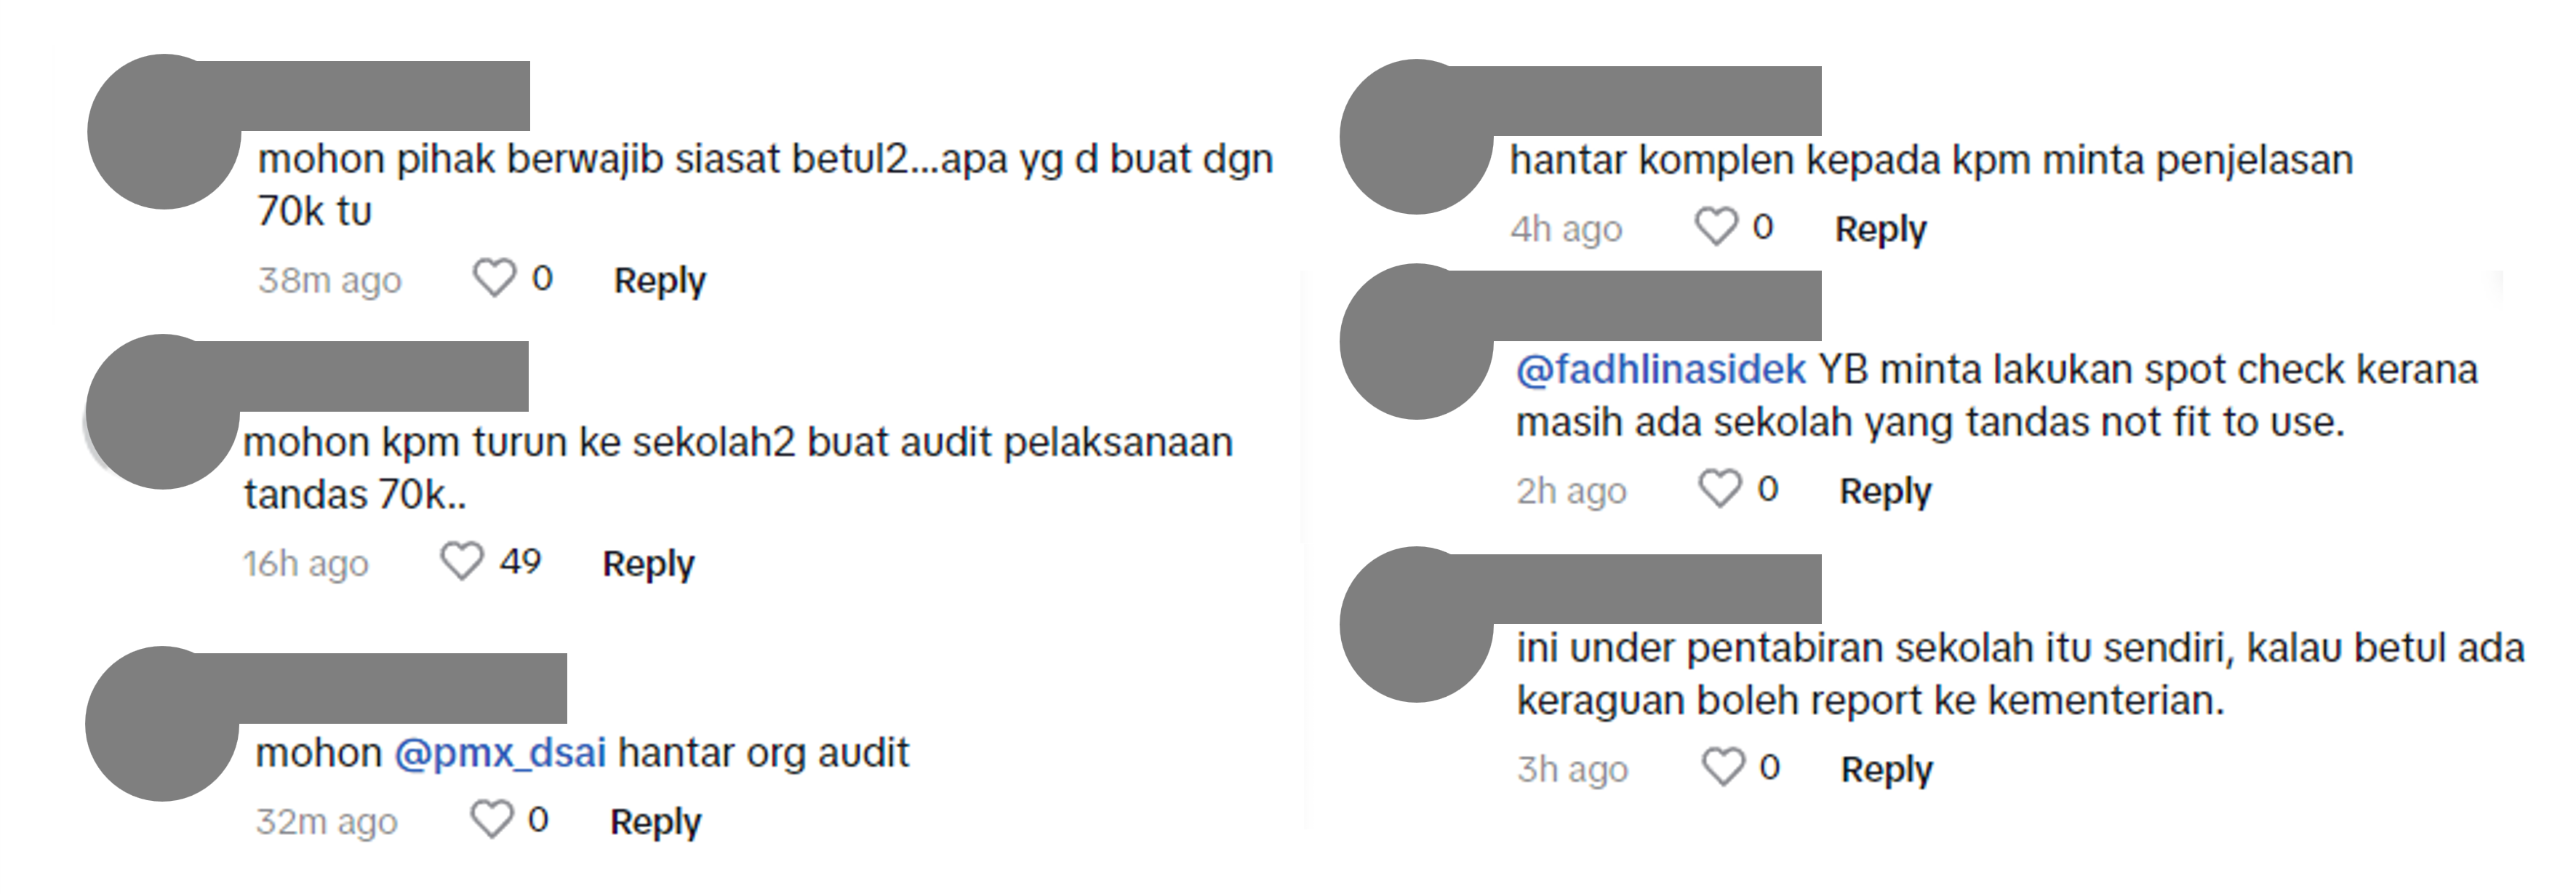Like the '@fadhlinasidek' spot check comment
2576x894 pixels.
click(1721, 488)
